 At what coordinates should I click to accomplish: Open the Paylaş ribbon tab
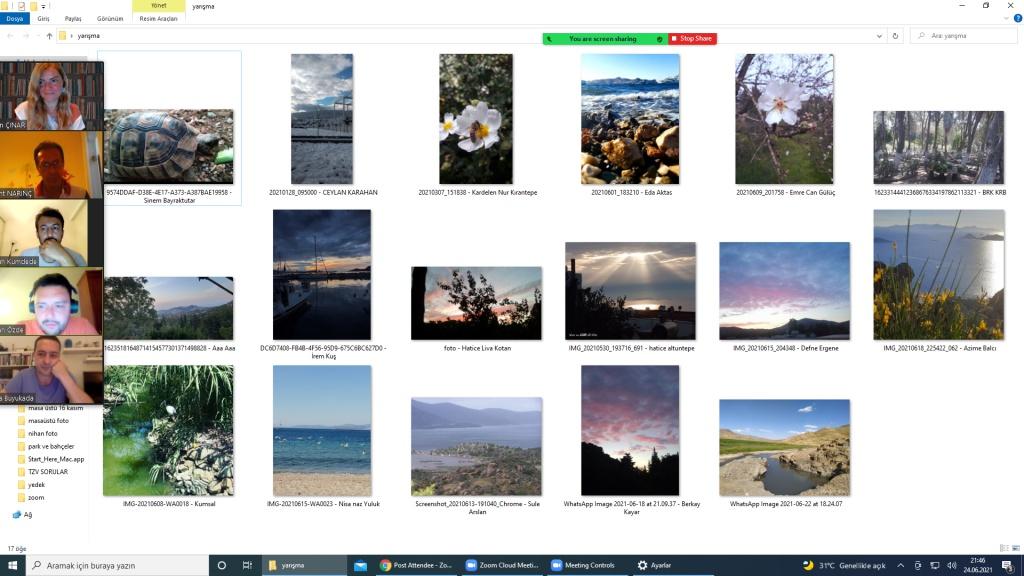[x=73, y=19]
